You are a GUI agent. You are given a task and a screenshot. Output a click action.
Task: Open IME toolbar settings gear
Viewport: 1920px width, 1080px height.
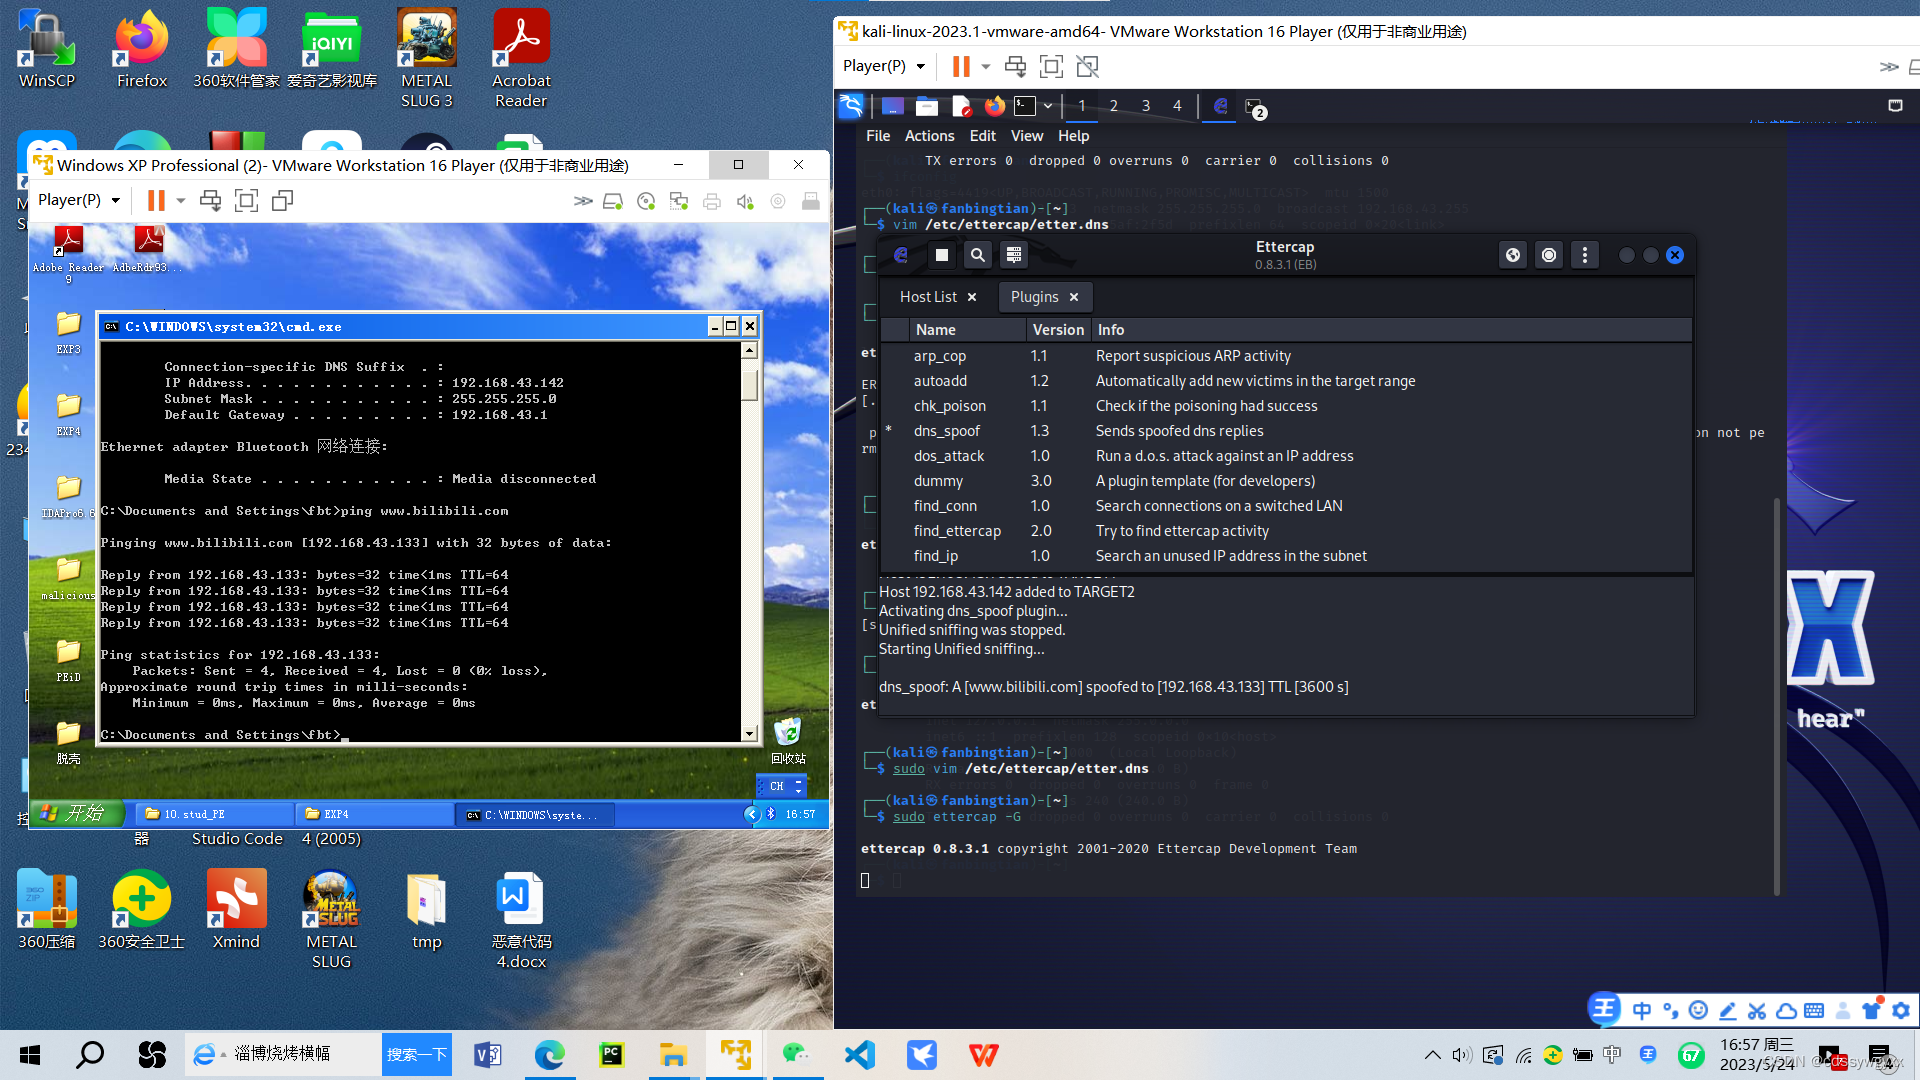pos(1901,1010)
